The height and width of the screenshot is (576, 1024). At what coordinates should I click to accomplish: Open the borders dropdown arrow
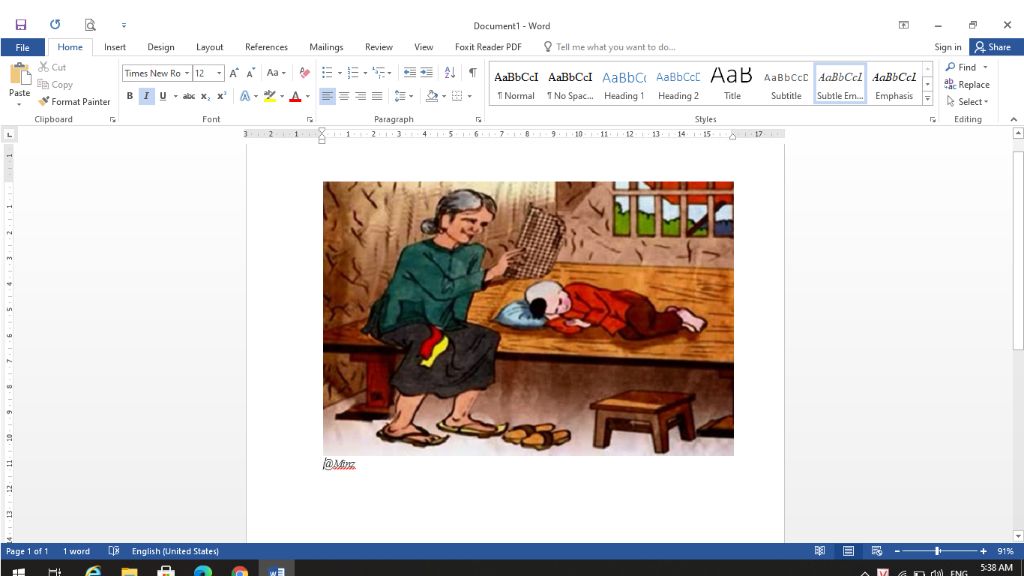tap(470, 96)
